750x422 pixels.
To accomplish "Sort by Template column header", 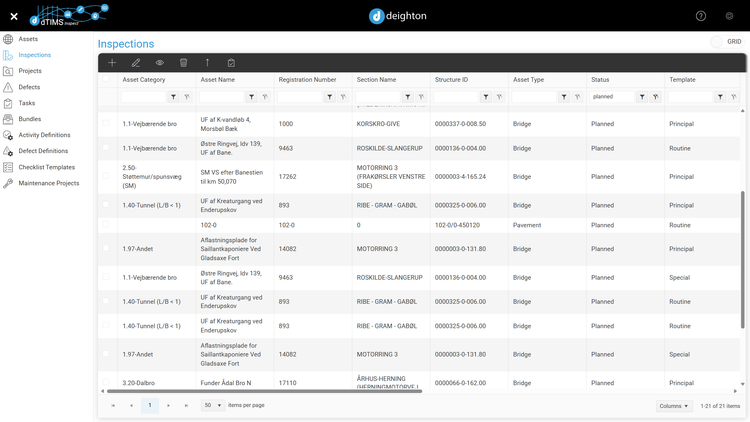I will coord(682,79).
